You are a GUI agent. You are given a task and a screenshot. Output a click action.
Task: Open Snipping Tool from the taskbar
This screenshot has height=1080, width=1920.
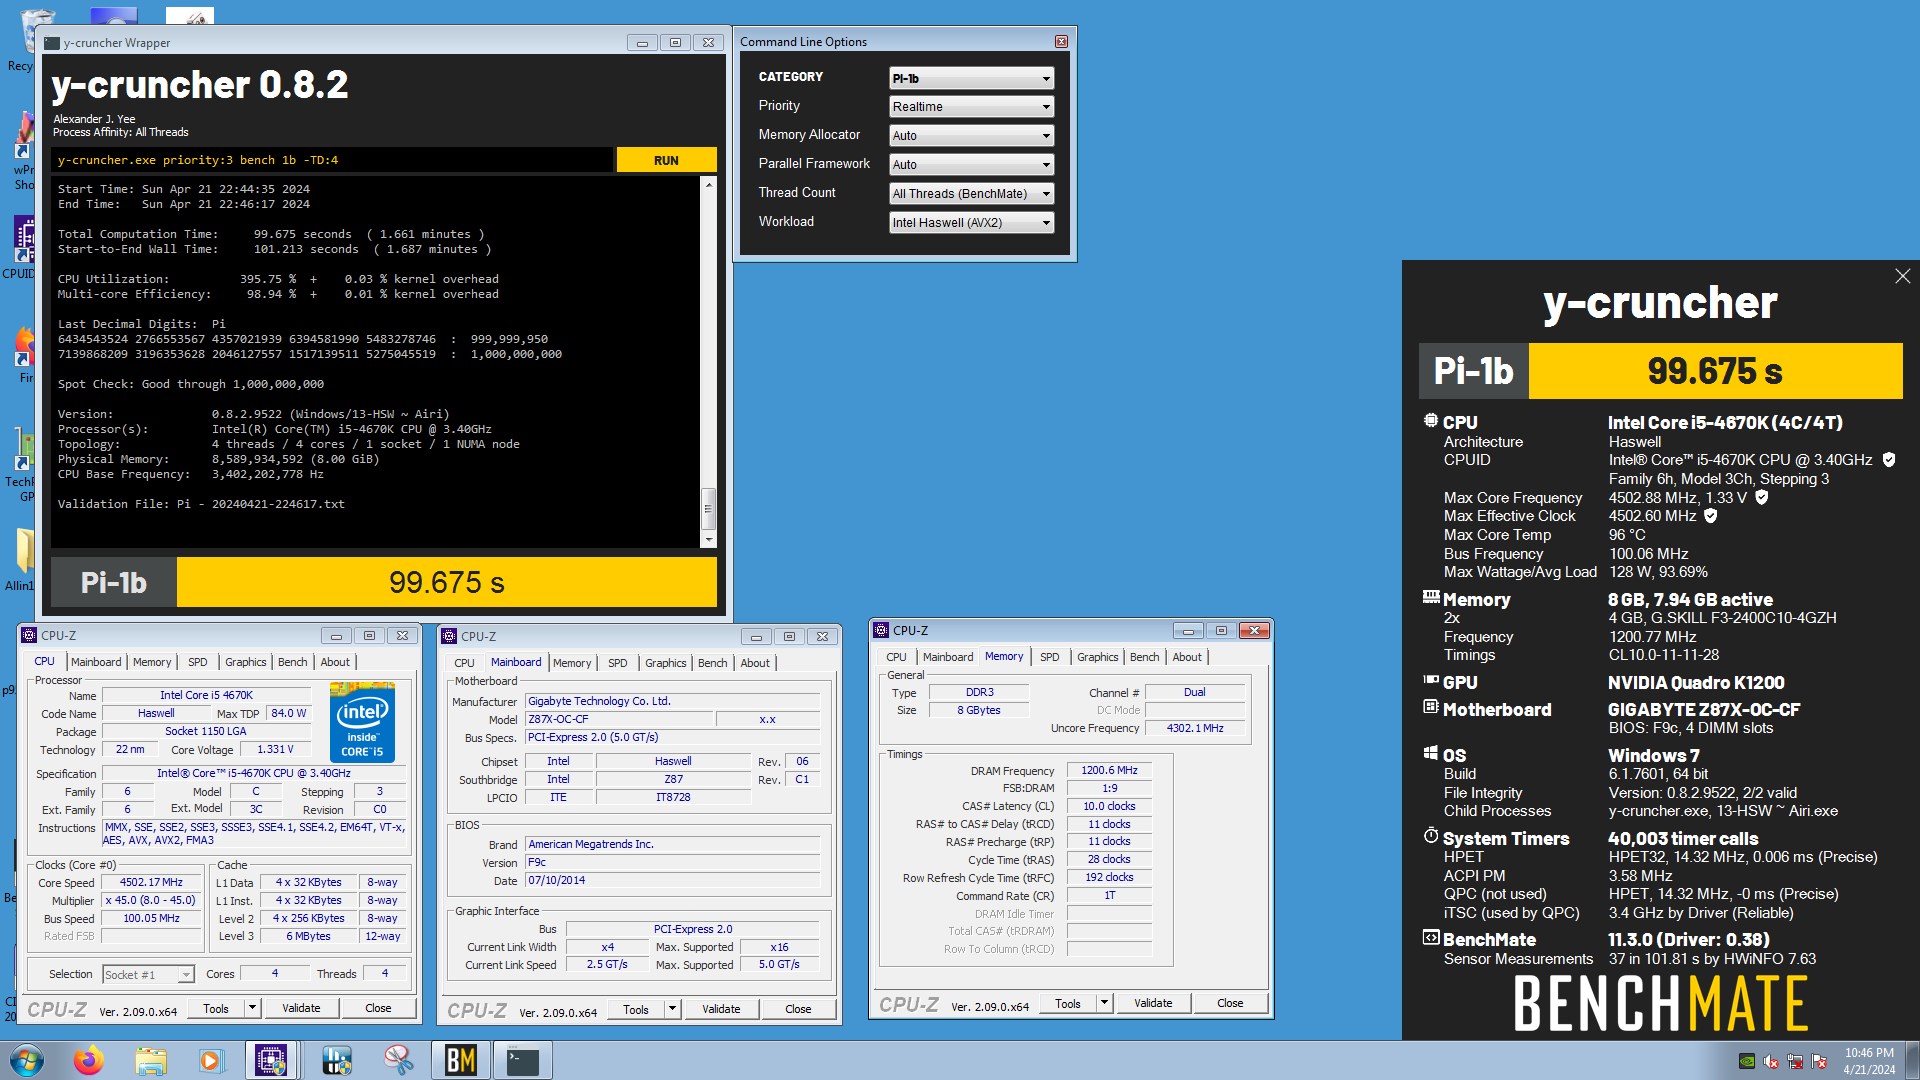398,1060
